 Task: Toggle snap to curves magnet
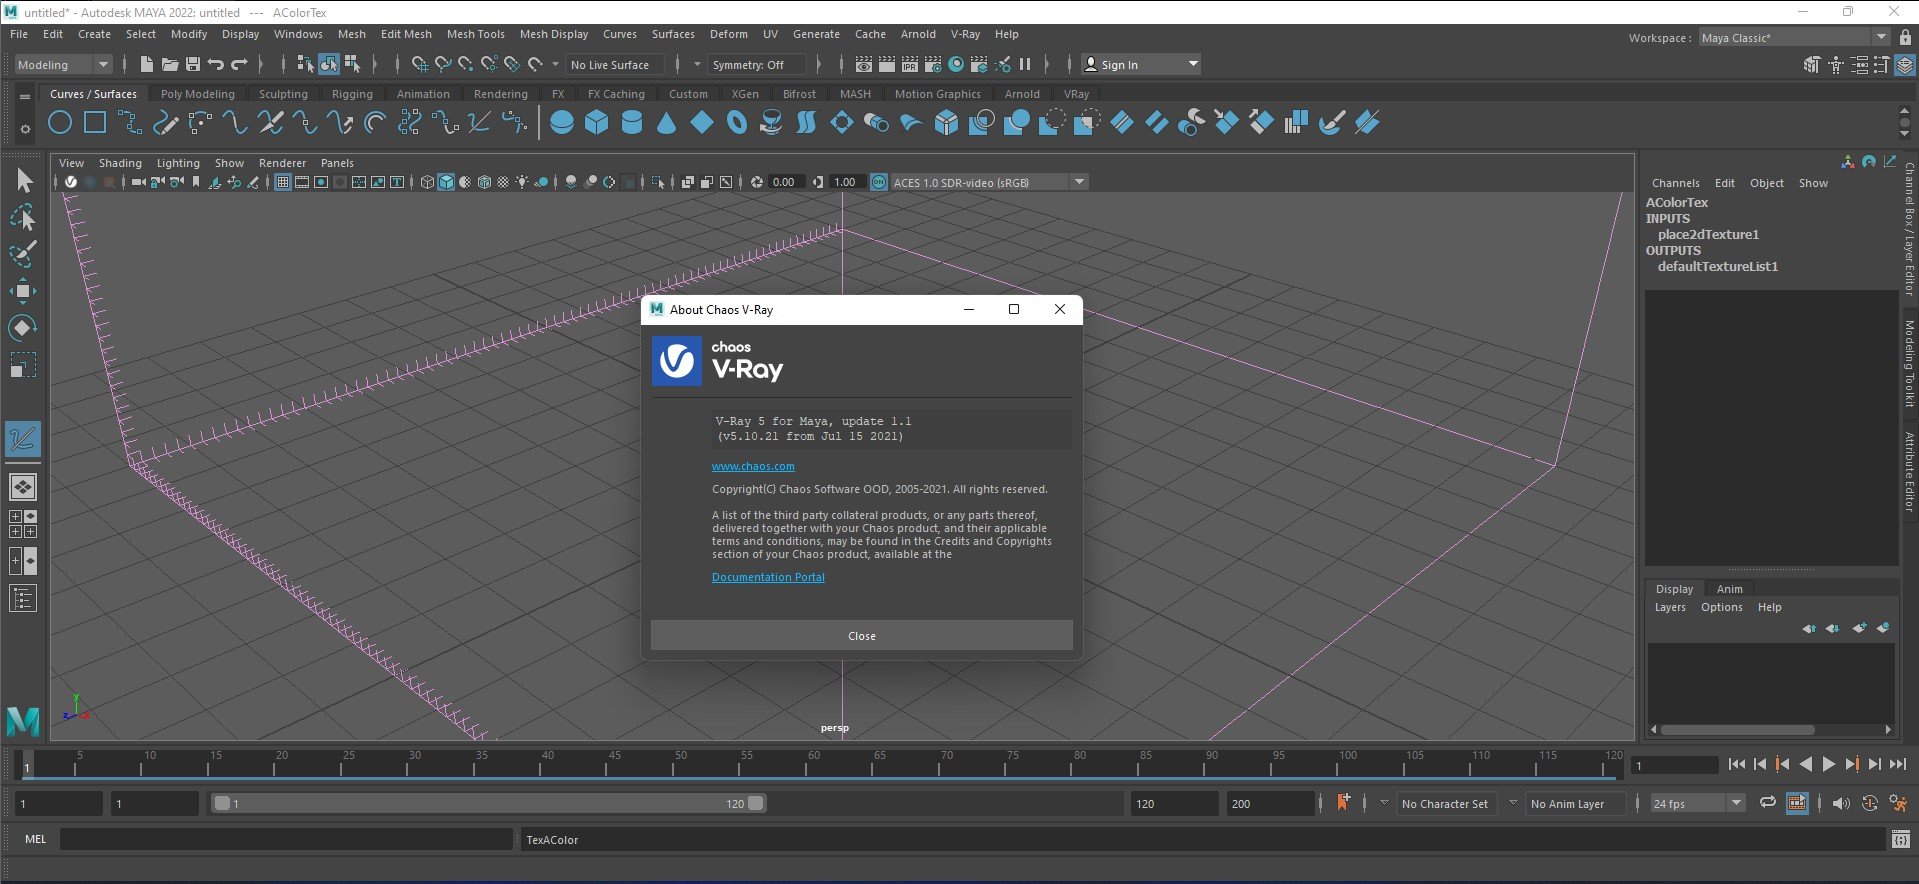tap(443, 64)
